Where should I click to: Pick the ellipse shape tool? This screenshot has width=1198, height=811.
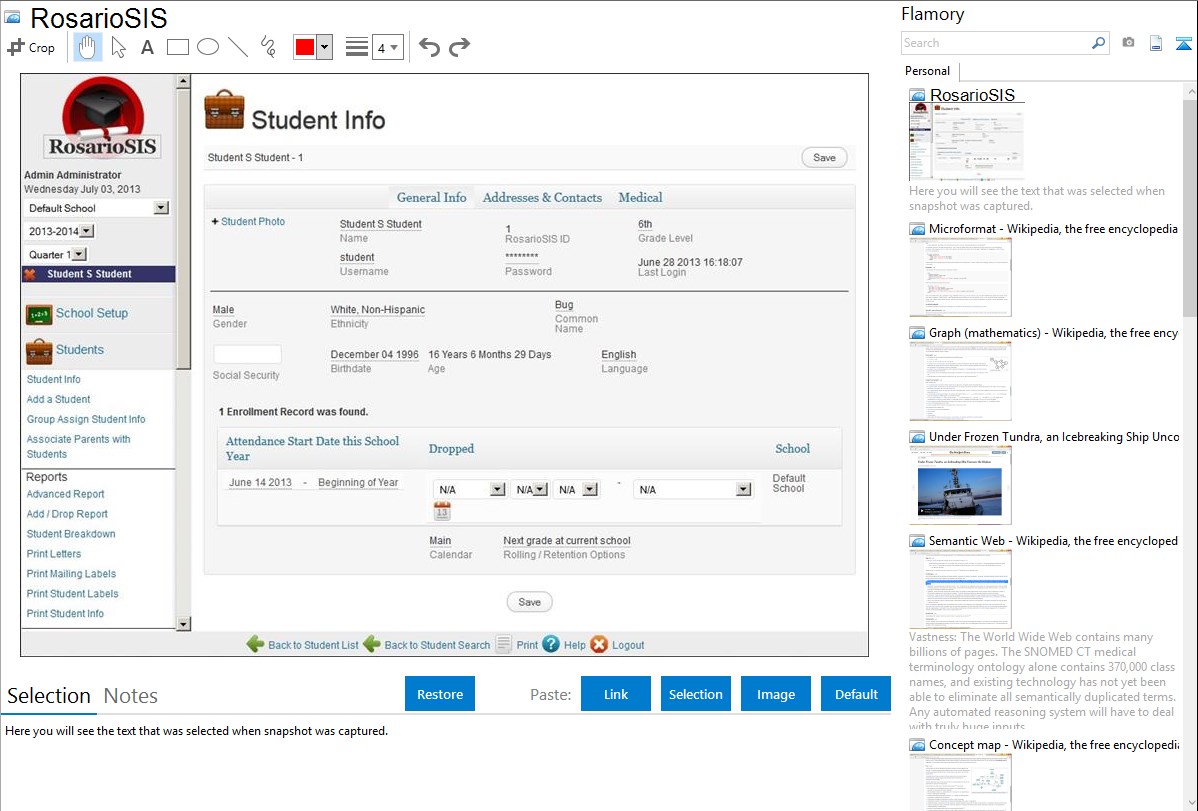[x=207, y=47]
